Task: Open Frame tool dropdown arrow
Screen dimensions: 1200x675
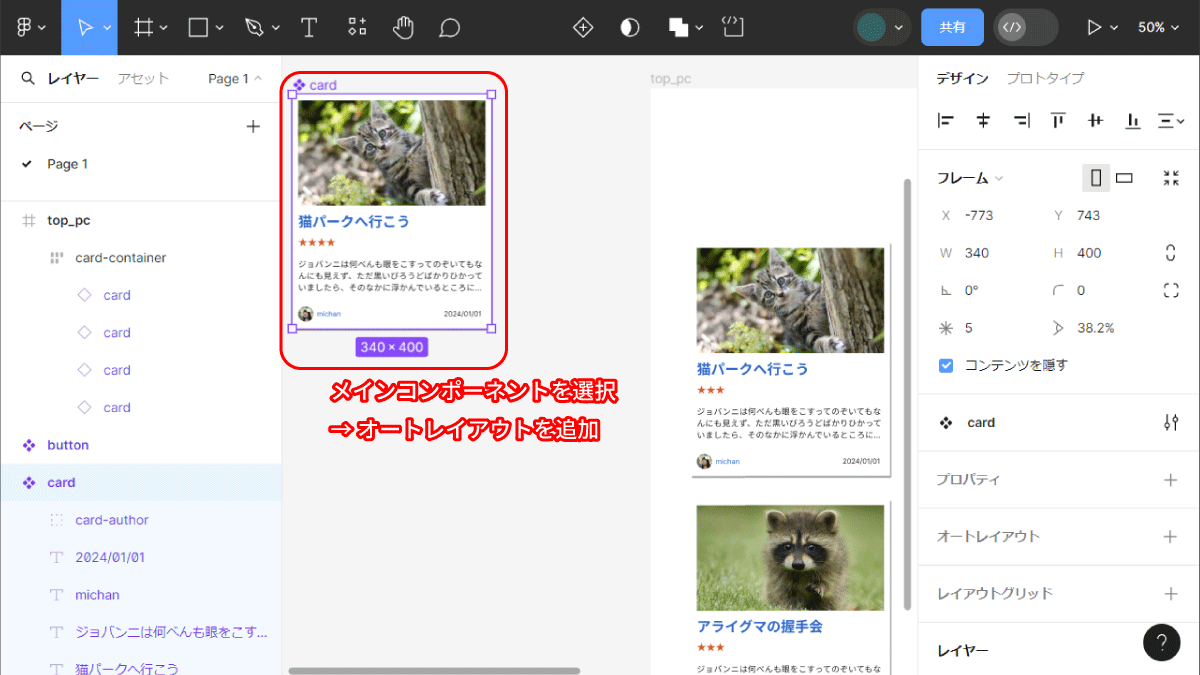Action: pos(163,28)
